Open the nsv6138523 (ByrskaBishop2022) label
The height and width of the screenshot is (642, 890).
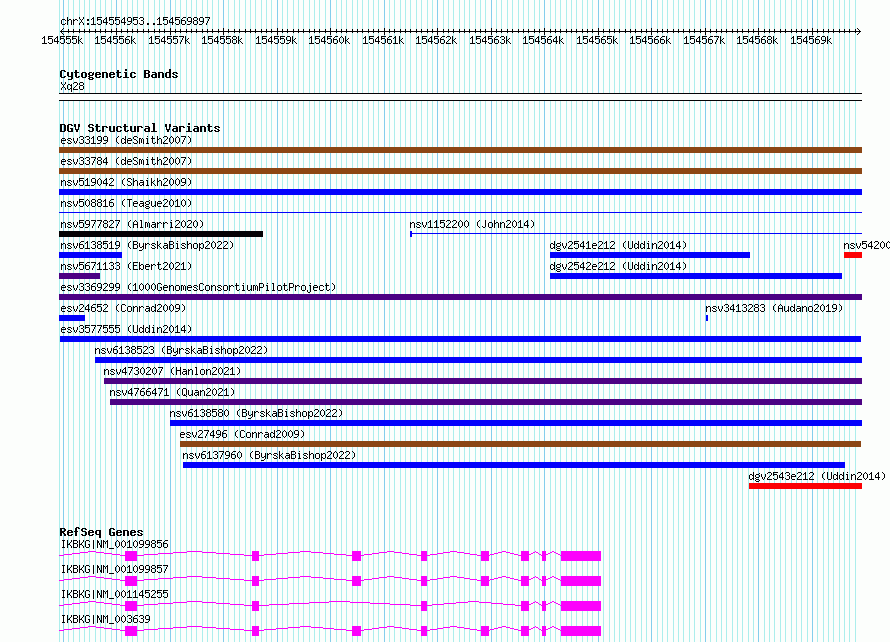point(181,350)
